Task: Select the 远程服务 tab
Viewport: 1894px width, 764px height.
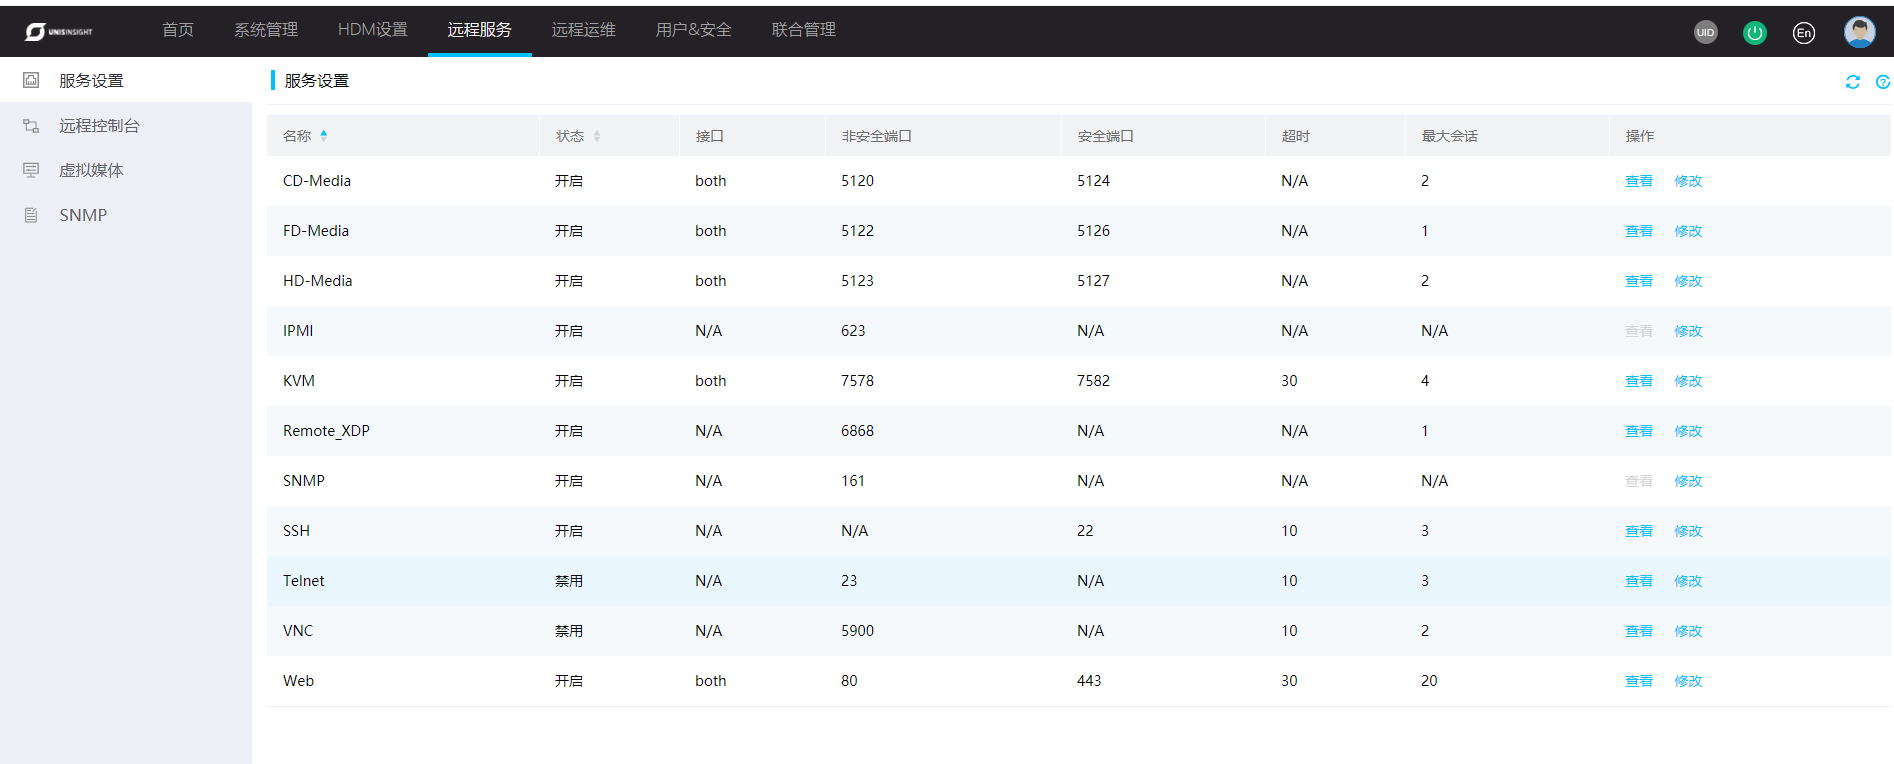Action: click(x=480, y=30)
